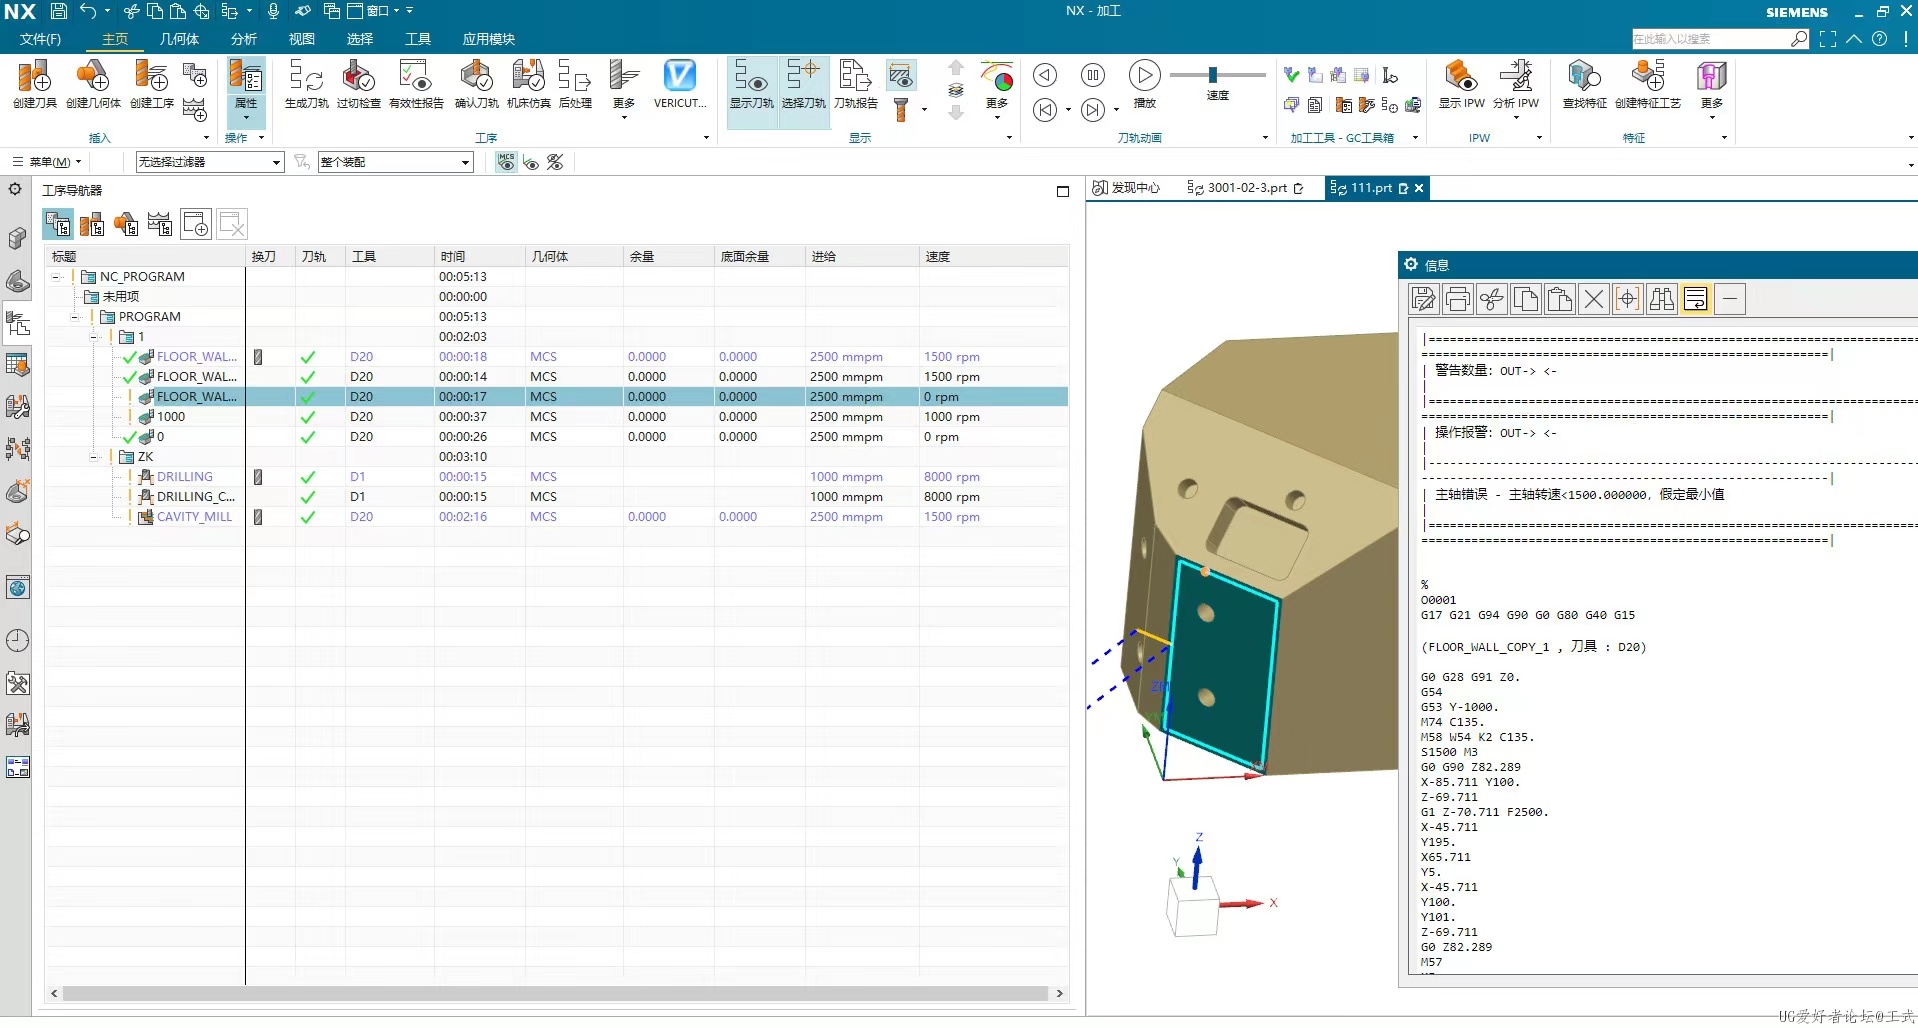Screen dimensions: 1918x1028
Task: Collapse the NC_PROGRAM tree node
Action: point(57,277)
